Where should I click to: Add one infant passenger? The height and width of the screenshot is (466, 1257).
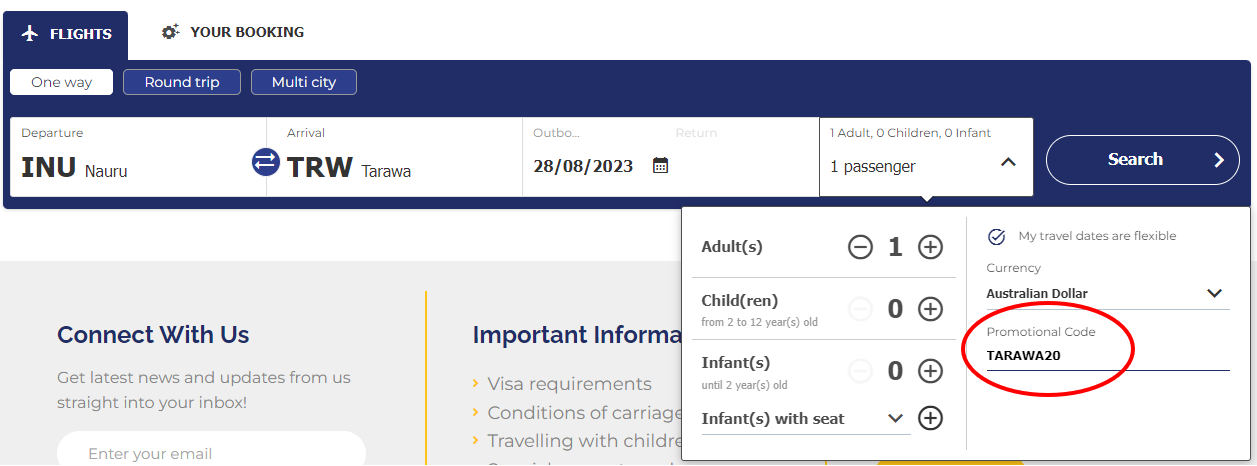pos(931,371)
